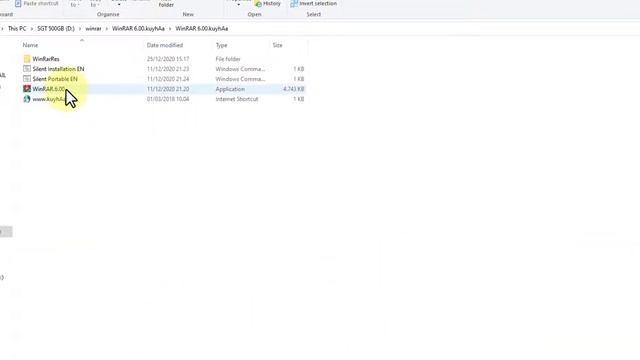The height and width of the screenshot is (360, 640).
Task: Click the 1 KB size in www.kuyhAa row
Action: (299, 99)
